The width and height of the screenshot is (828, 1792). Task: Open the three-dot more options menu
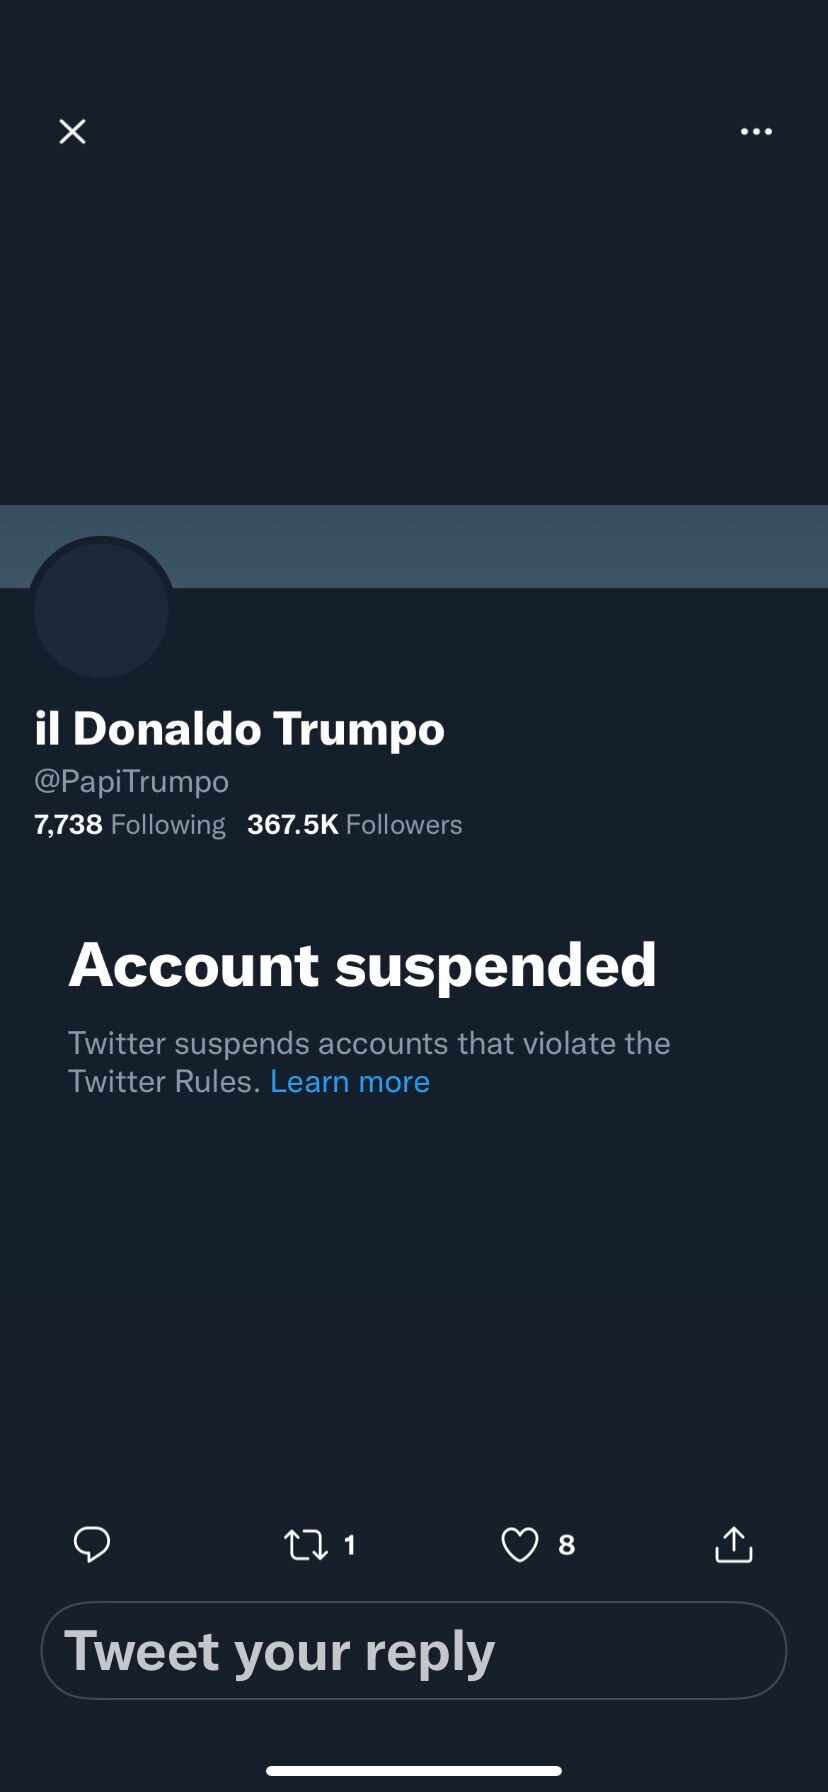[x=756, y=131]
